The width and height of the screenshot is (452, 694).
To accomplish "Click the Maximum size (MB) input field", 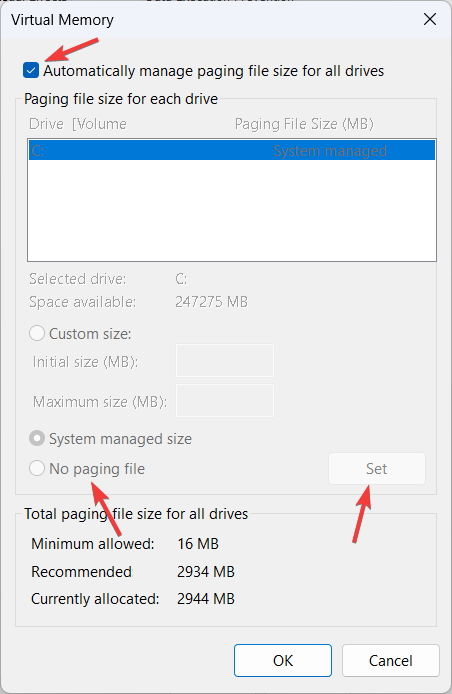I will tap(225, 401).
